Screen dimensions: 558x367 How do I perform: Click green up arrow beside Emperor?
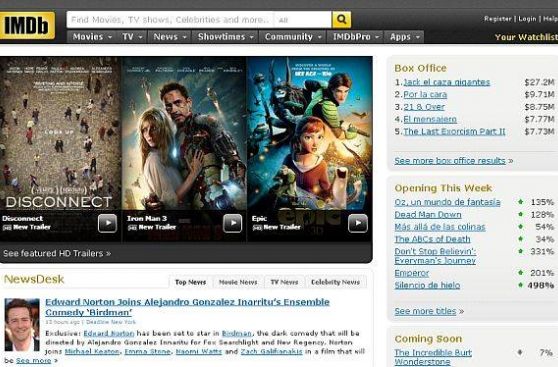click(521, 273)
